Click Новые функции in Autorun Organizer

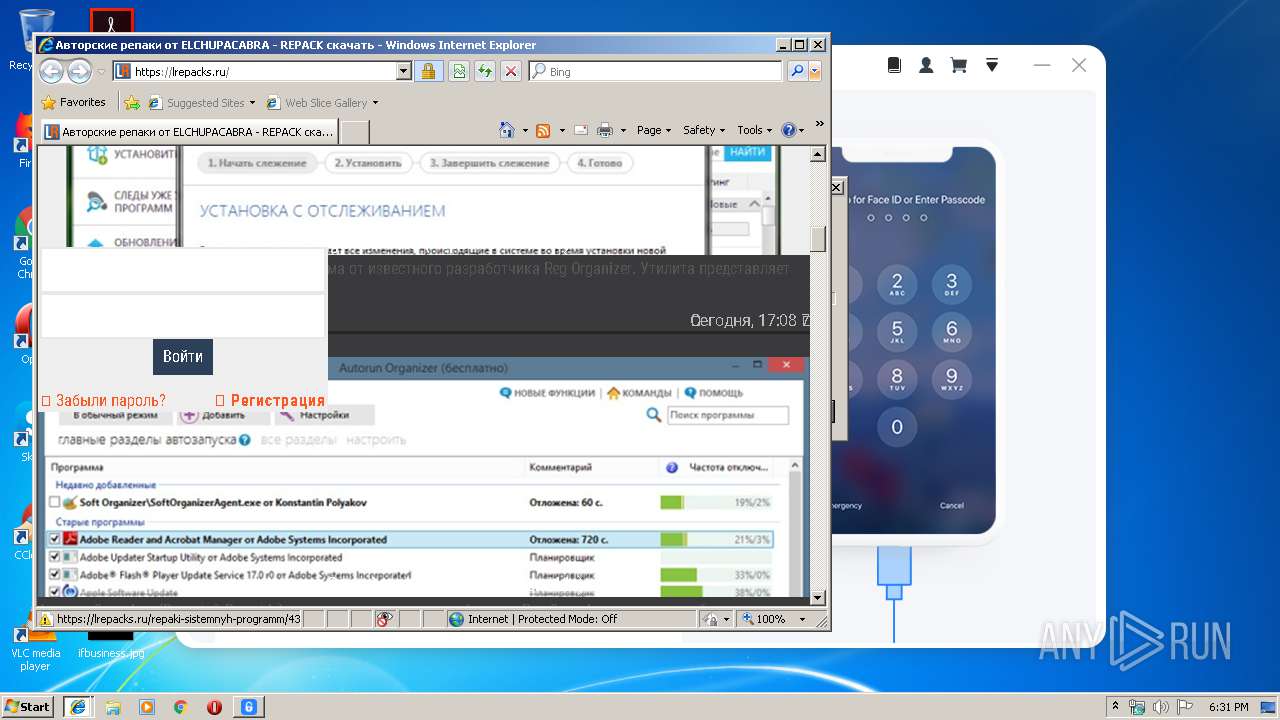[547, 393]
